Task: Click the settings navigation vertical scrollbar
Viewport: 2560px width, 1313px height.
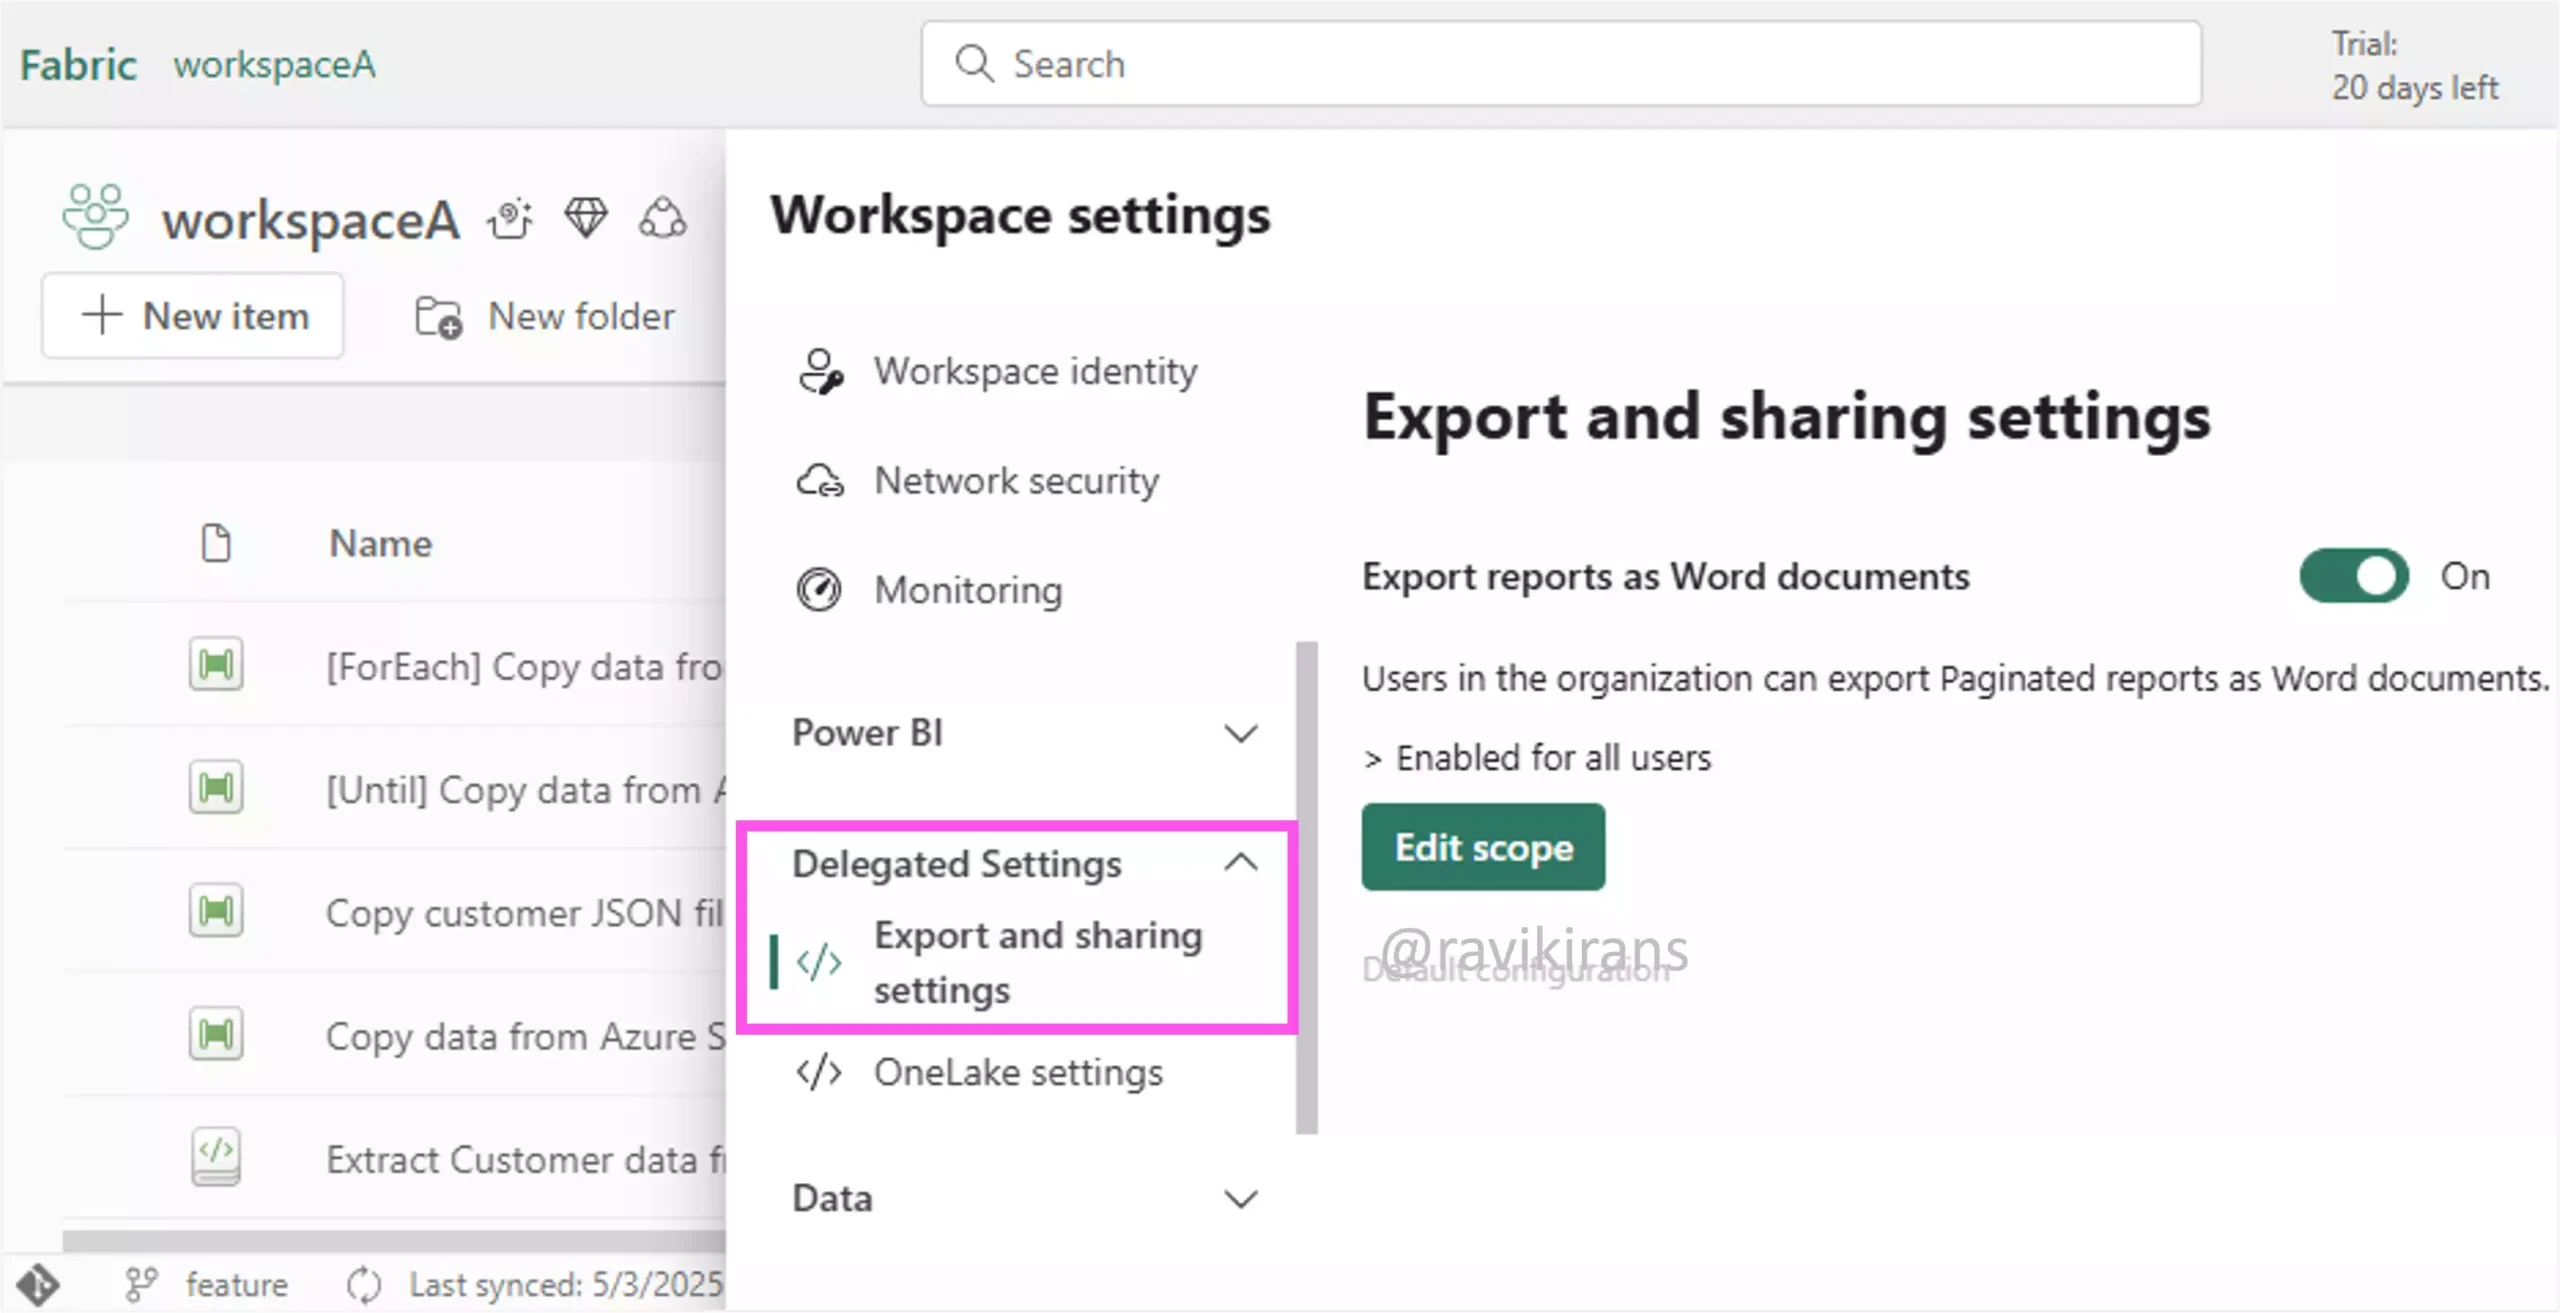Action: (x=1306, y=888)
